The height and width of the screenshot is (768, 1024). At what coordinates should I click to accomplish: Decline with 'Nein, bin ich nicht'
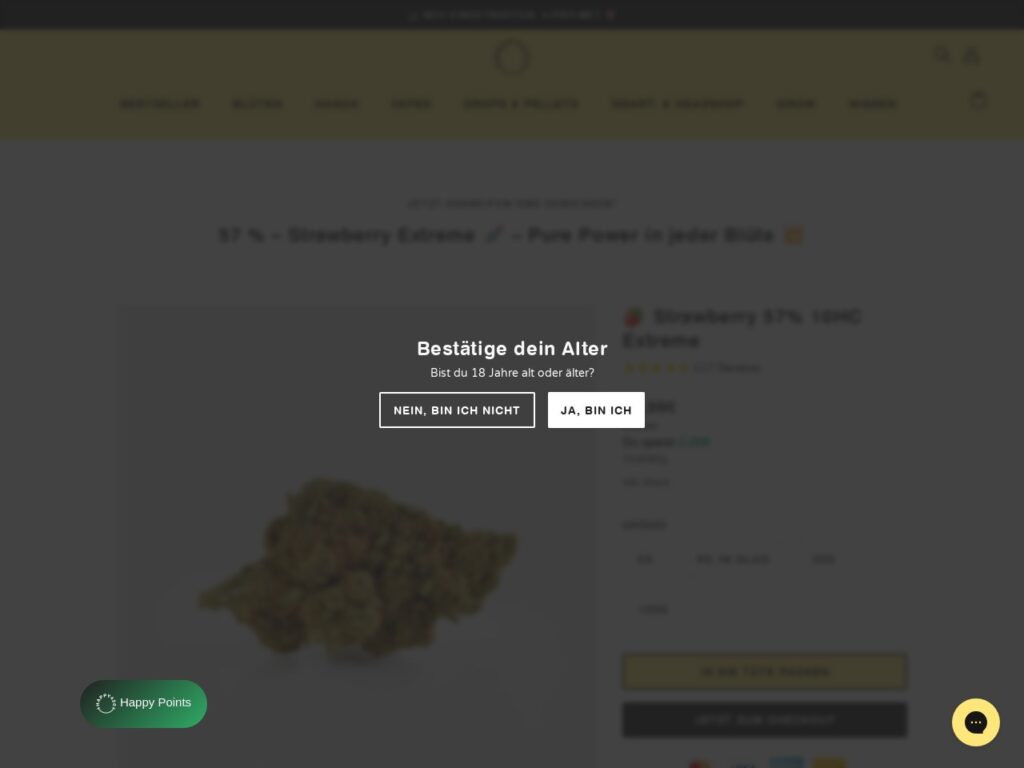pos(456,410)
